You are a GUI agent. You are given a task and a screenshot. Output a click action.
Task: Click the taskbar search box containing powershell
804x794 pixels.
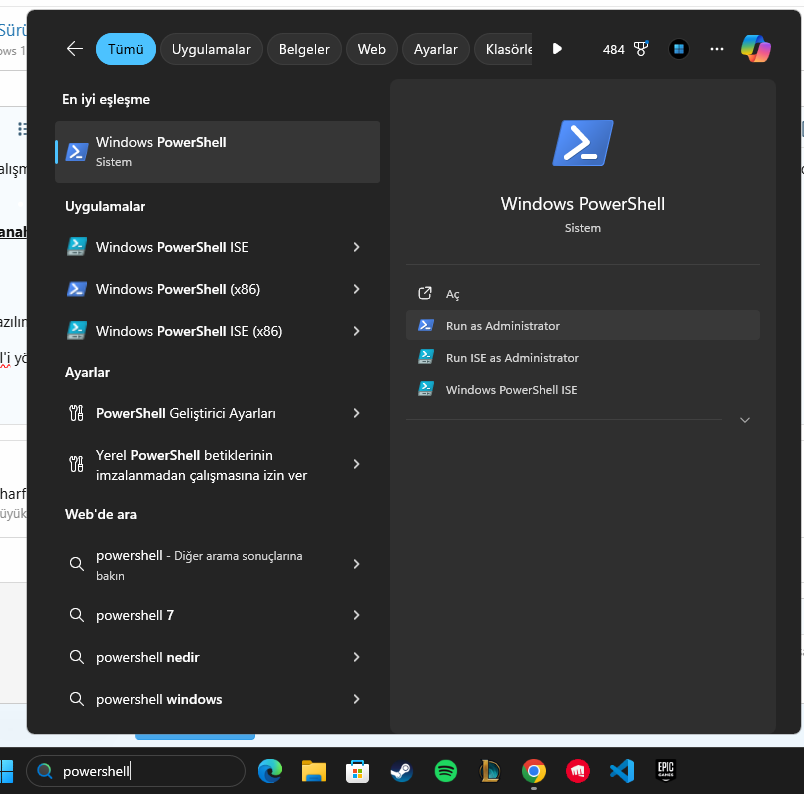[x=136, y=771]
